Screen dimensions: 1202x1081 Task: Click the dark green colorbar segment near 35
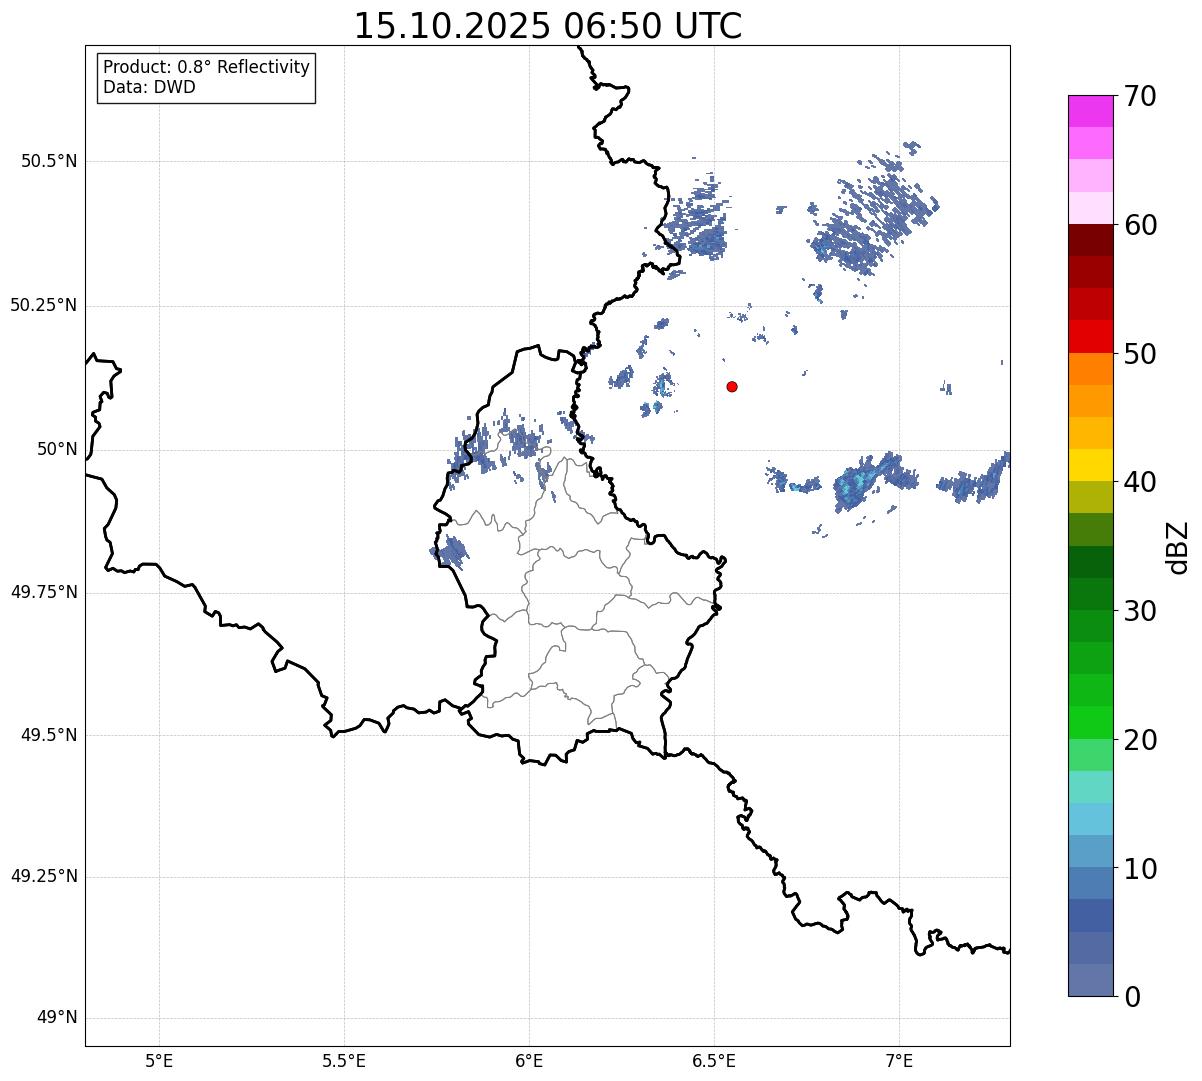coord(1090,562)
